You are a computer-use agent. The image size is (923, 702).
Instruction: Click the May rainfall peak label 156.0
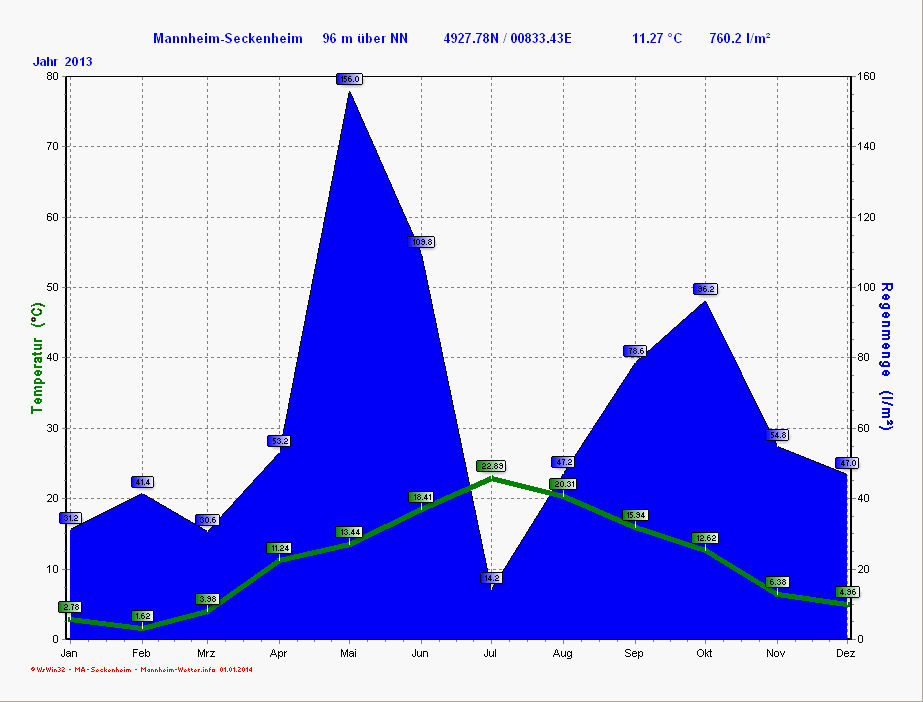(349, 79)
